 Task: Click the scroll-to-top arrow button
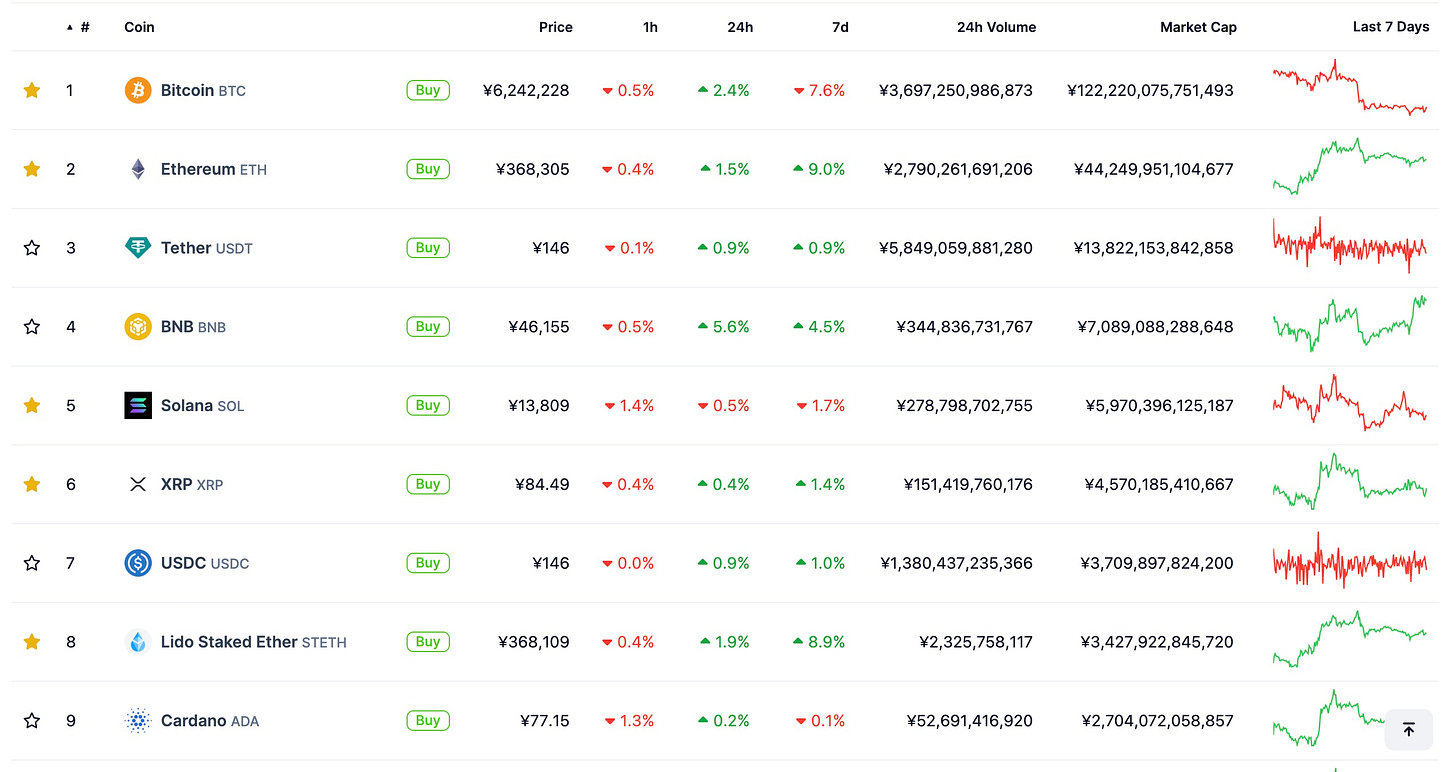click(1409, 730)
